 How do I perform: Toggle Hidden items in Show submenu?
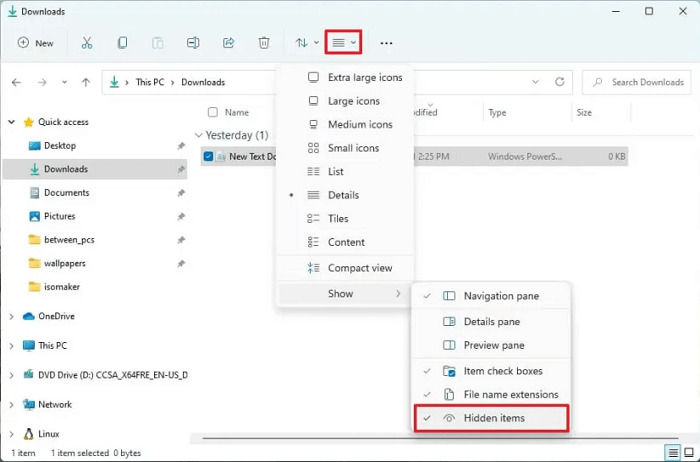[494, 418]
